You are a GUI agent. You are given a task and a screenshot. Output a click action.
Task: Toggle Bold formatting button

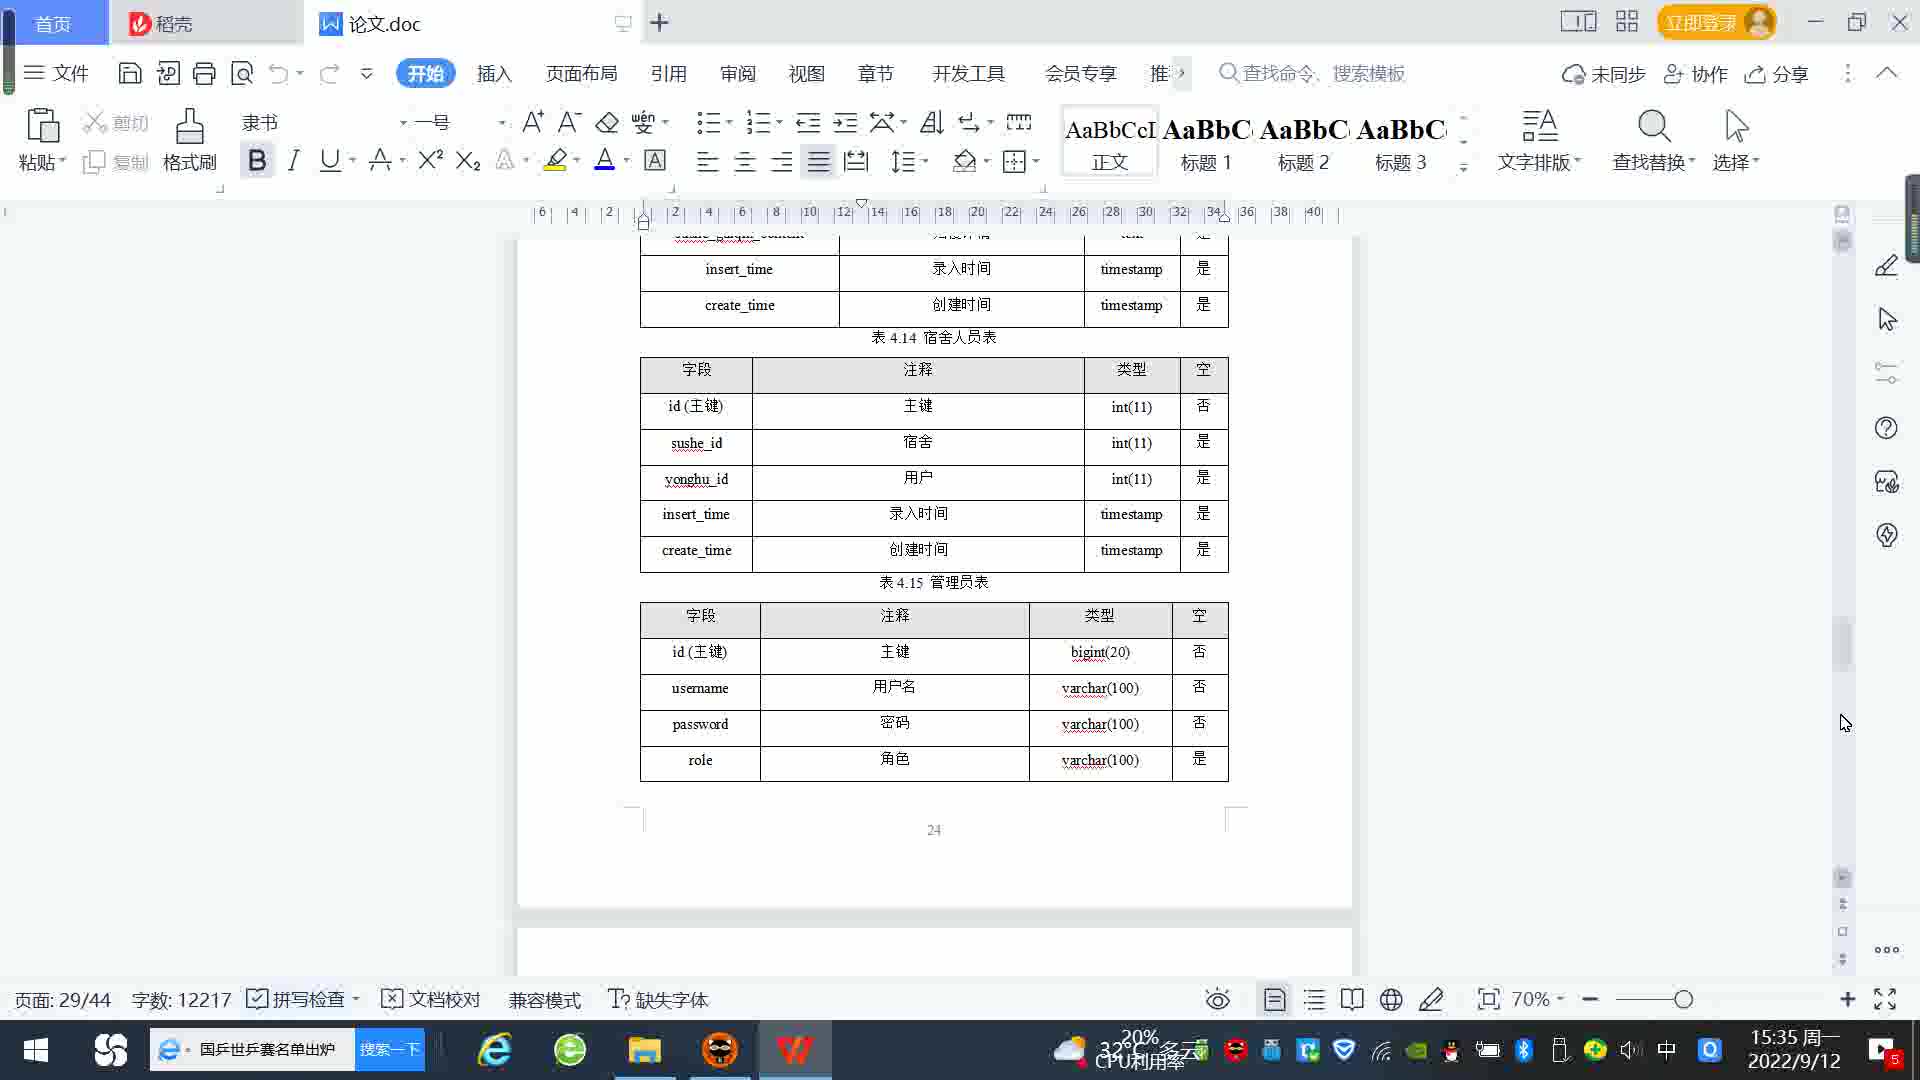tap(257, 160)
